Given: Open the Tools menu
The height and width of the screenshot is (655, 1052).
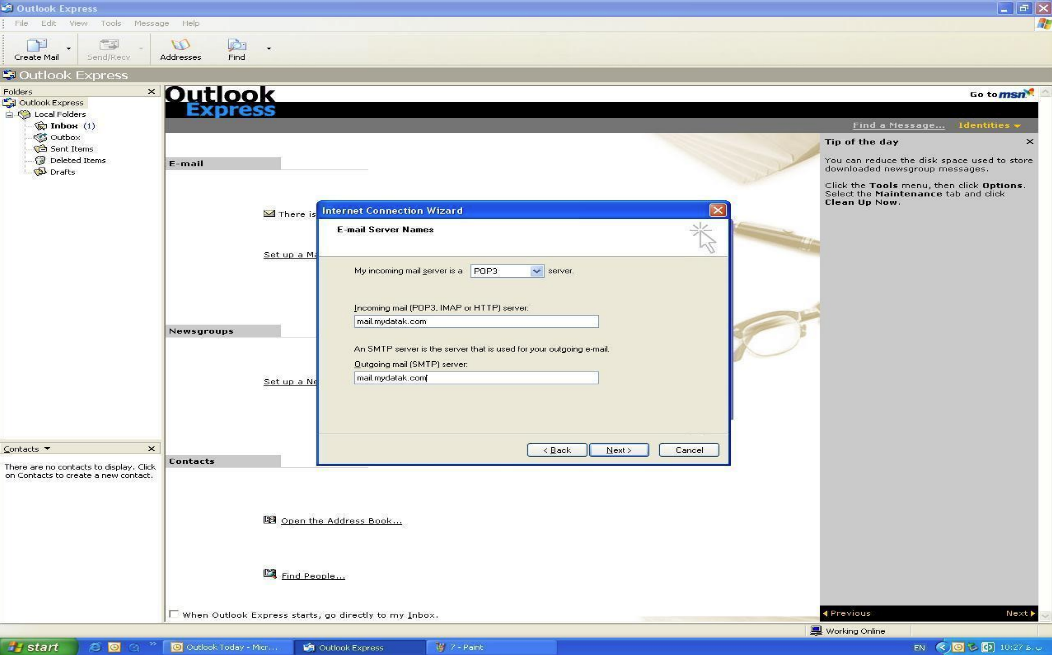Looking at the screenshot, I should (111, 23).
